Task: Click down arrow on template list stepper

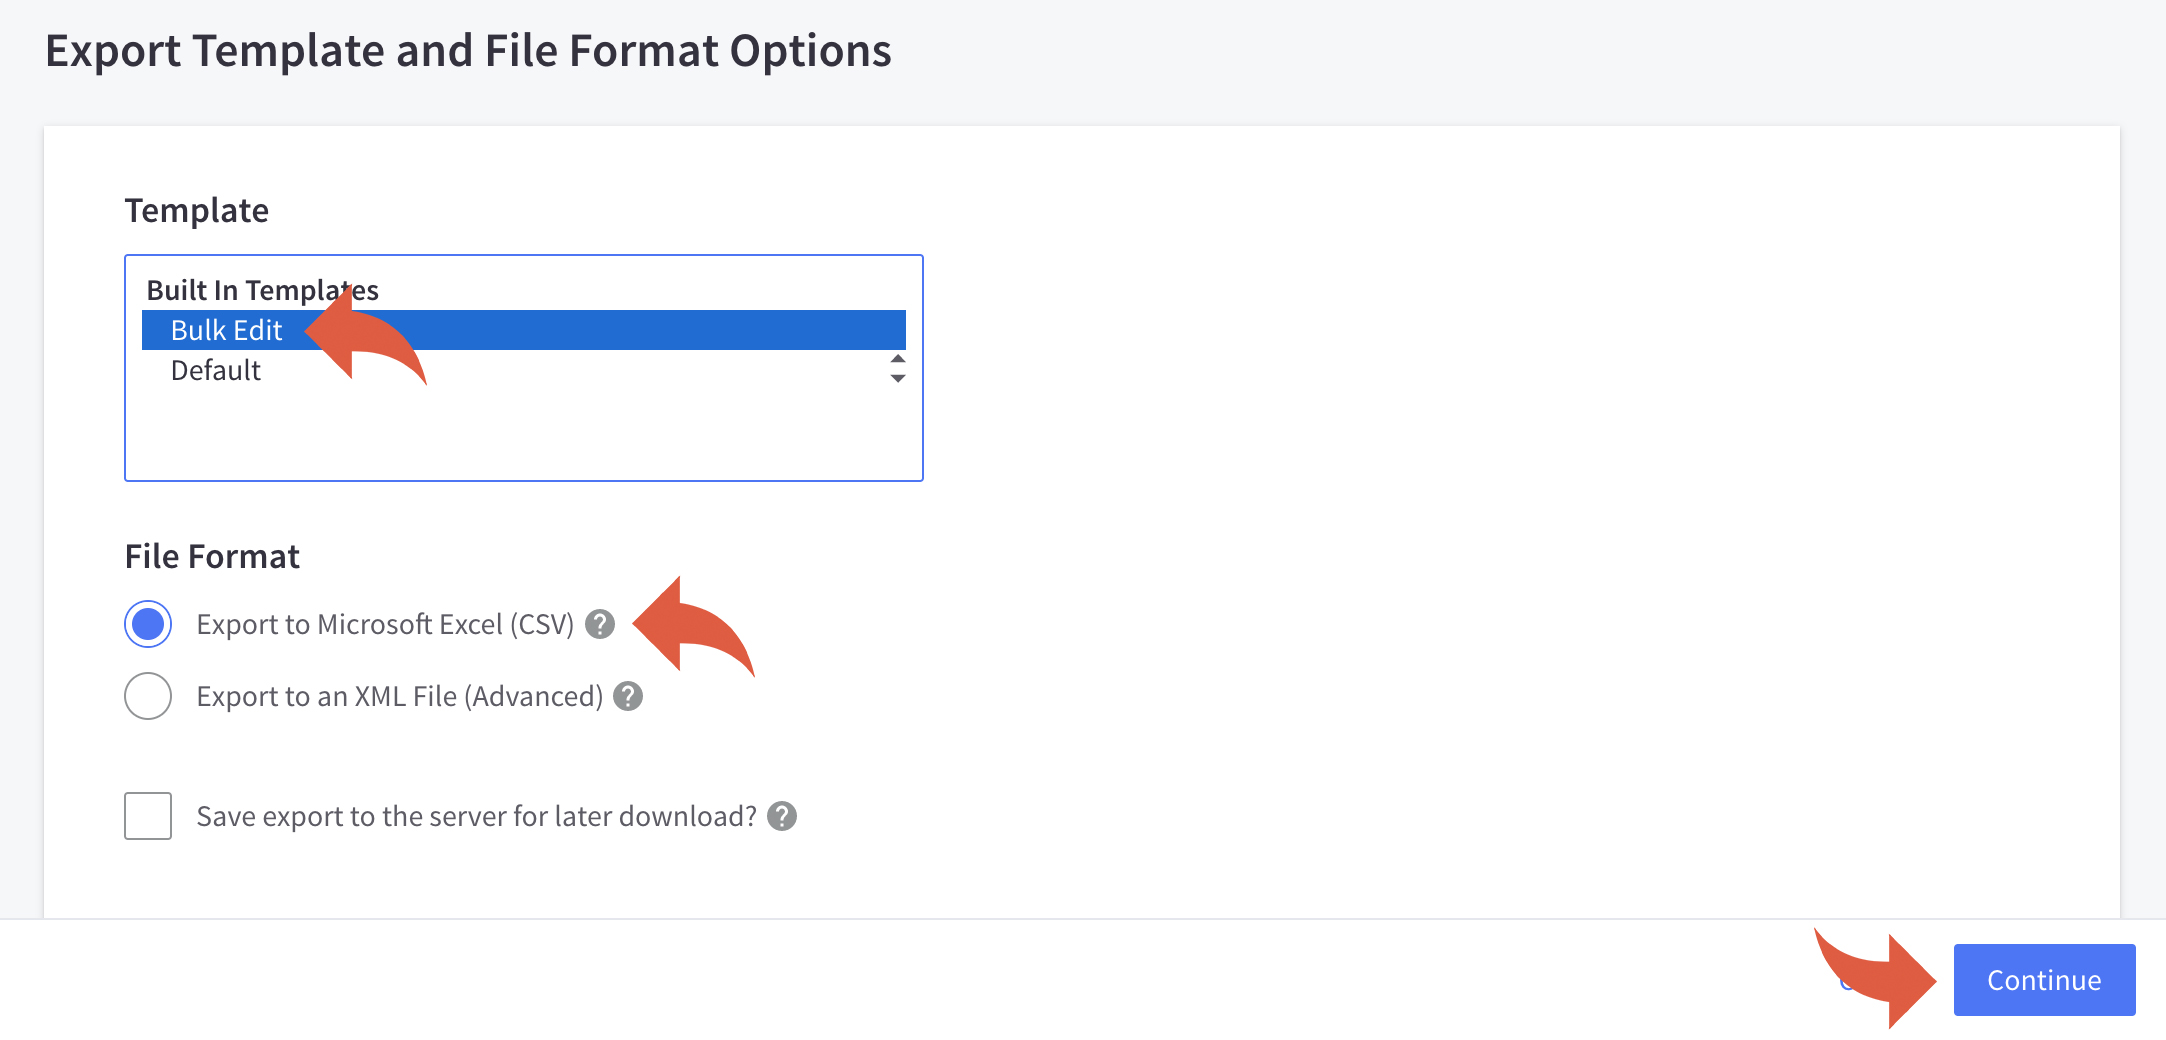Action: (898, 378)
